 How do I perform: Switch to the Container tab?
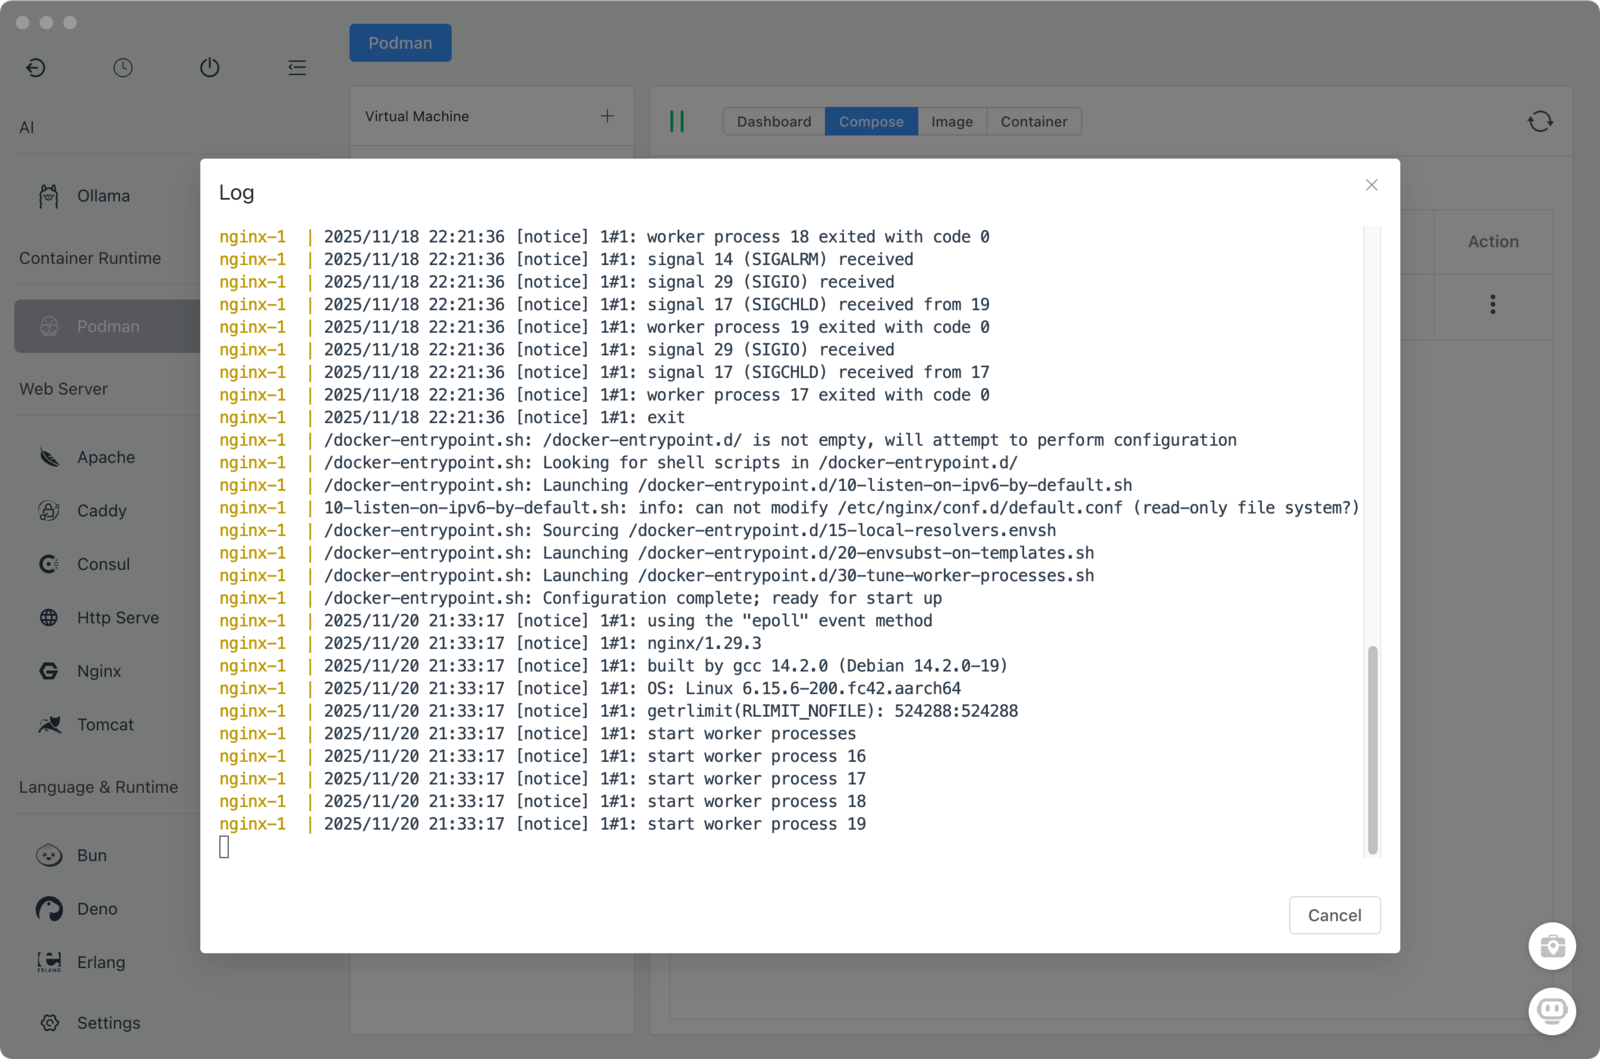1033,122
